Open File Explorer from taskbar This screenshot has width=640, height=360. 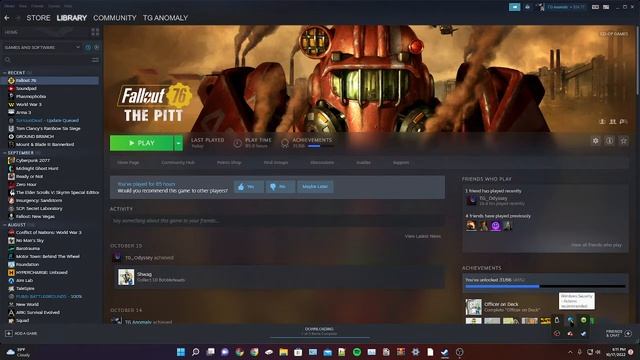tap(284, 352)
